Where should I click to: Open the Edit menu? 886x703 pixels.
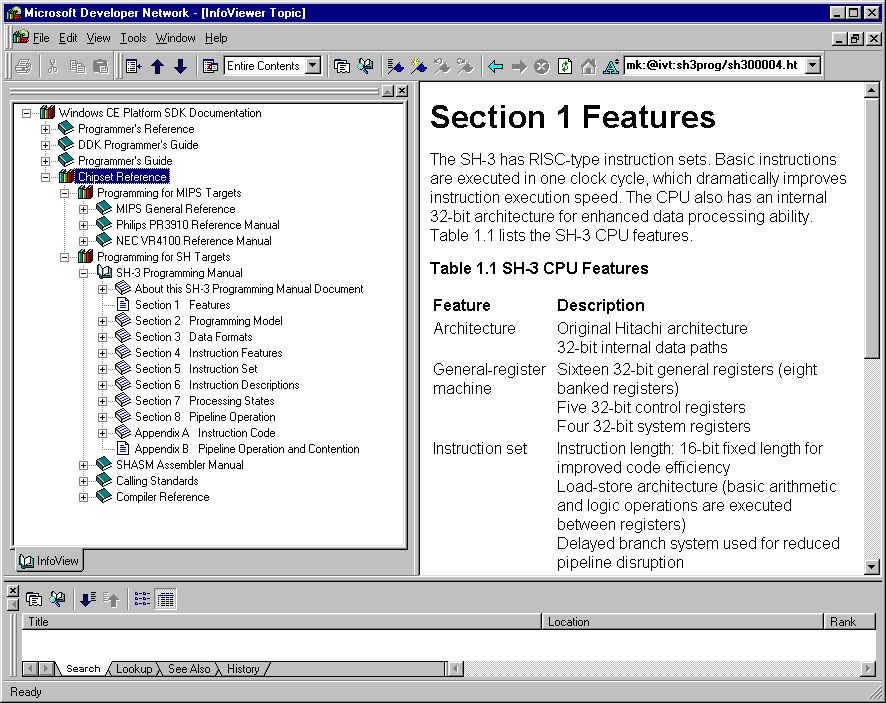(x=68, y=38)
